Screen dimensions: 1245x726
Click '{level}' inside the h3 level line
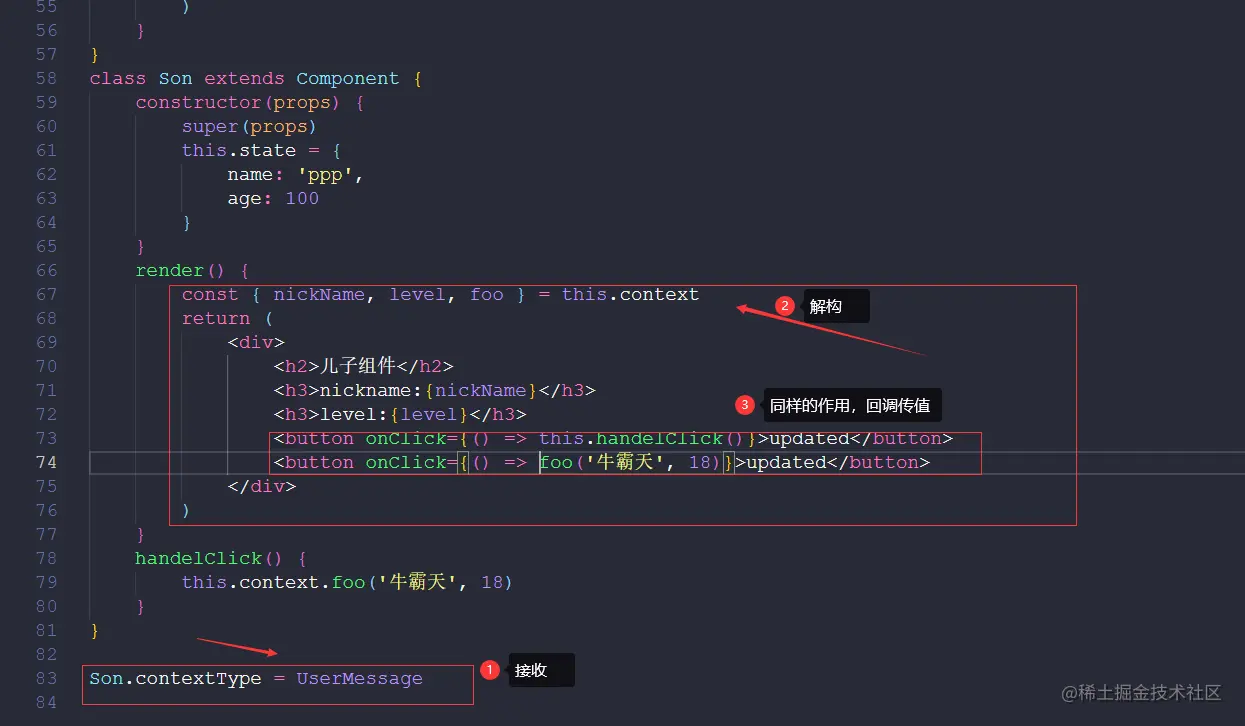click(429, 414)
